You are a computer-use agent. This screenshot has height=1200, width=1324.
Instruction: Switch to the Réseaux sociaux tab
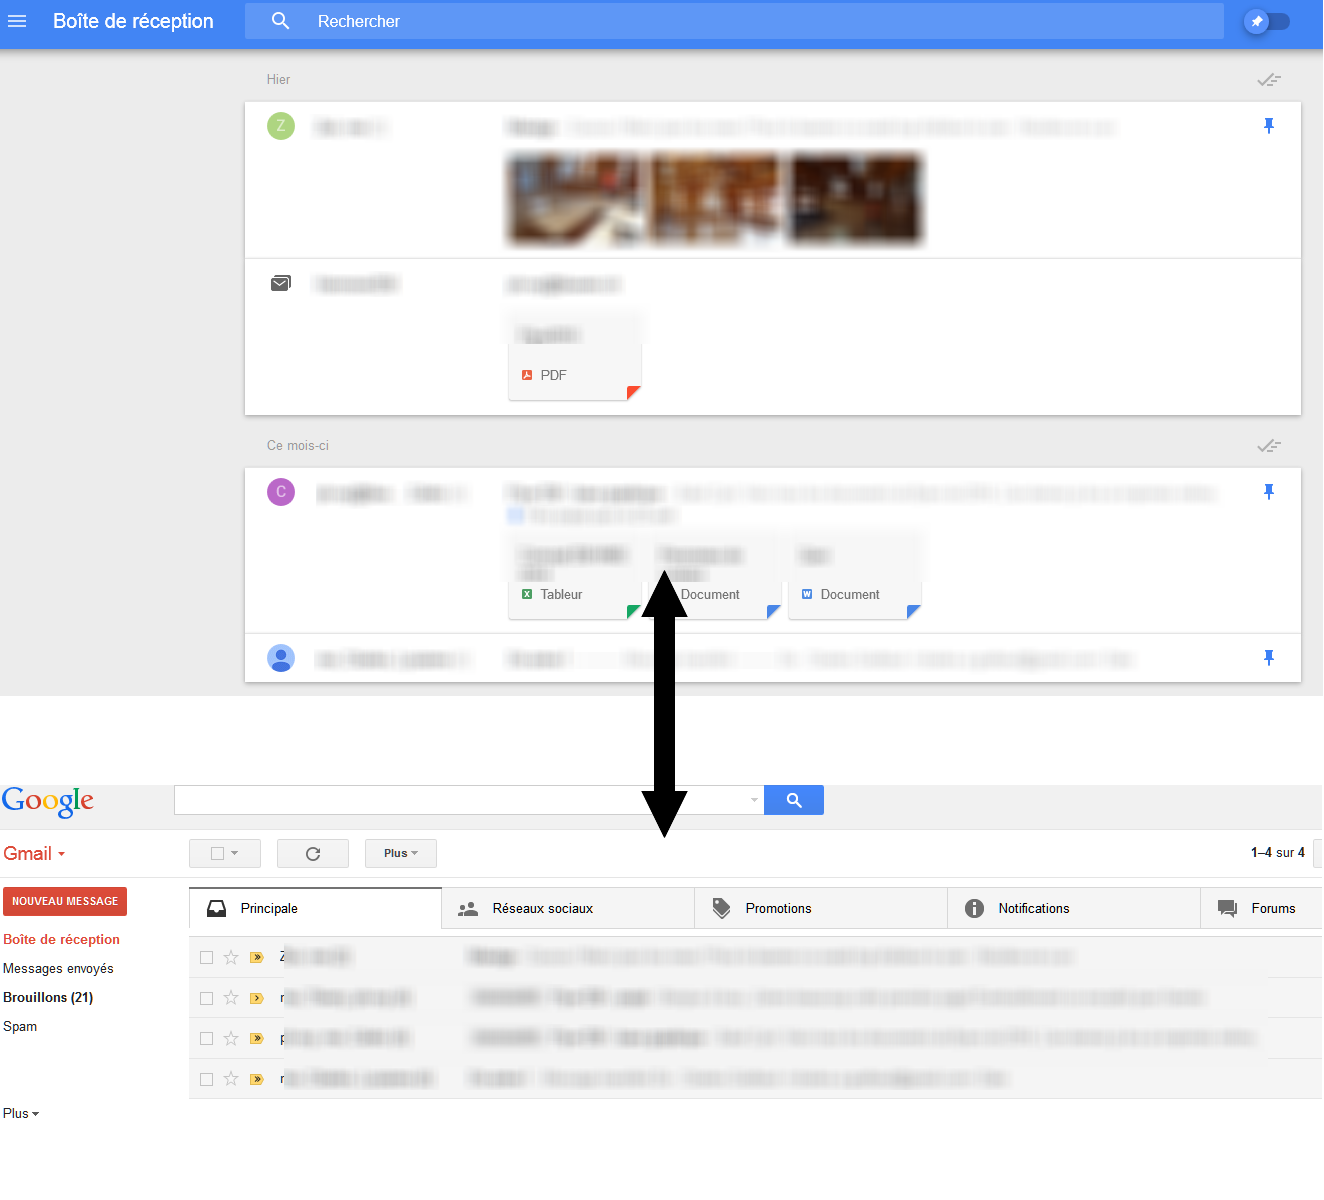(568, 908)
